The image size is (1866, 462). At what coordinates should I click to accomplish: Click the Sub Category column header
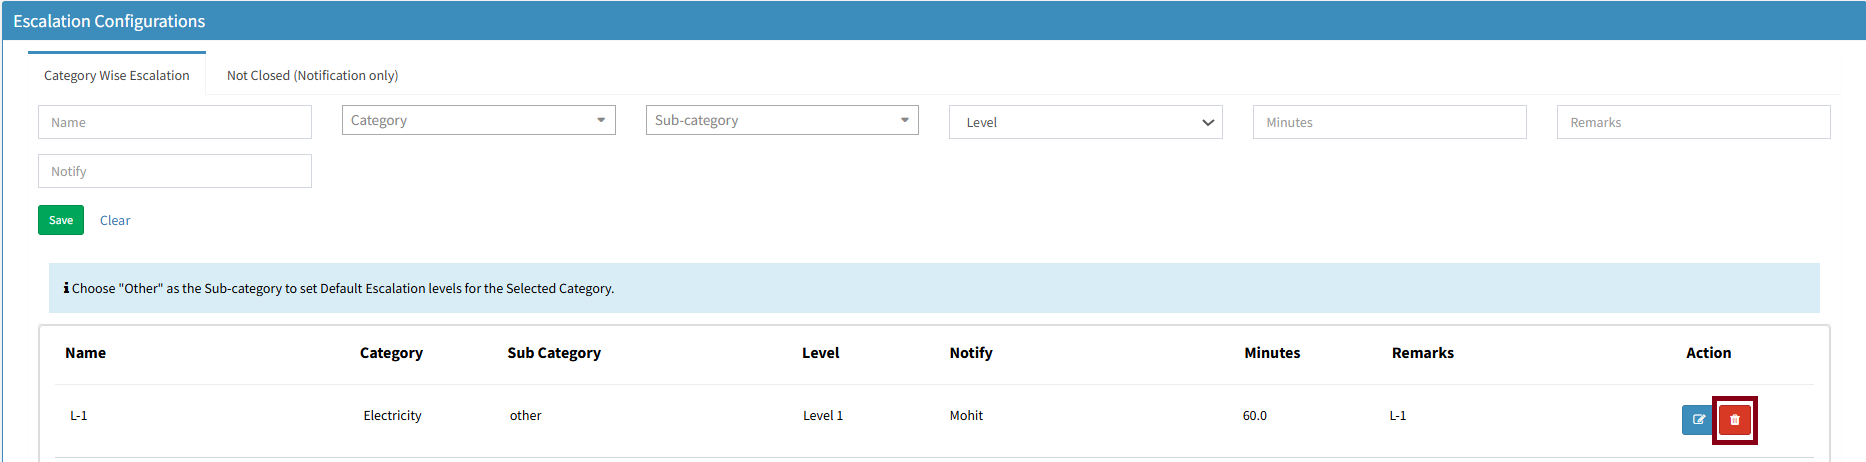554,353
